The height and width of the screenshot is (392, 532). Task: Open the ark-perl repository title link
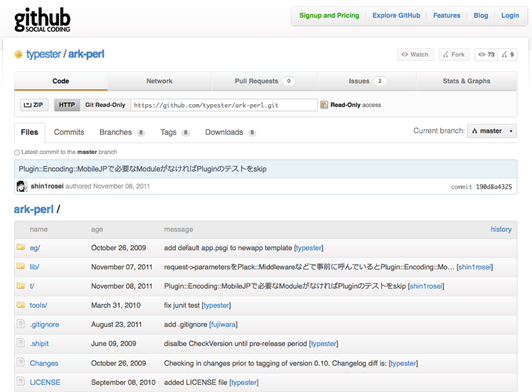pyautogui.click(x=86, y=54)
